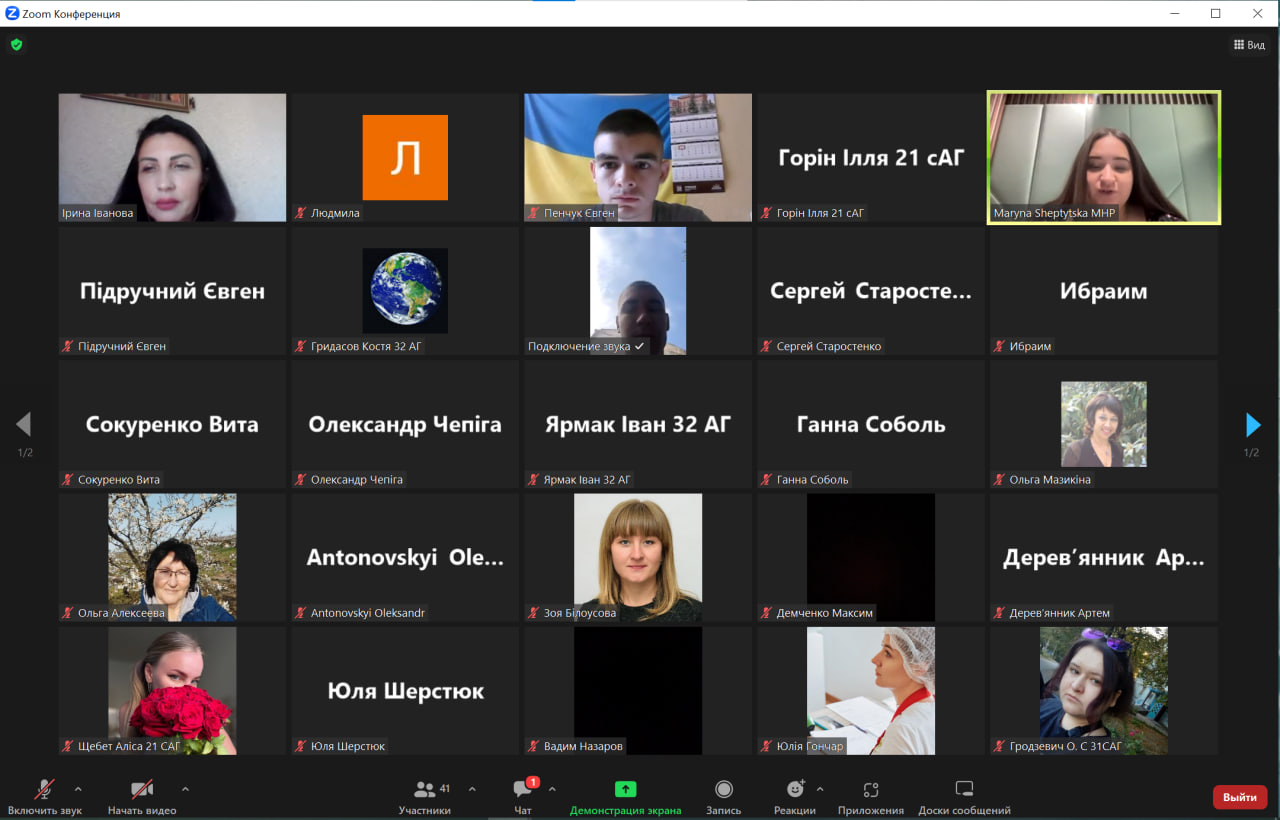This screenshot has height=820, width=1280.
Task: Go to next gallery page arrow
Action: pyautogui.click(x=1253, y=425)
